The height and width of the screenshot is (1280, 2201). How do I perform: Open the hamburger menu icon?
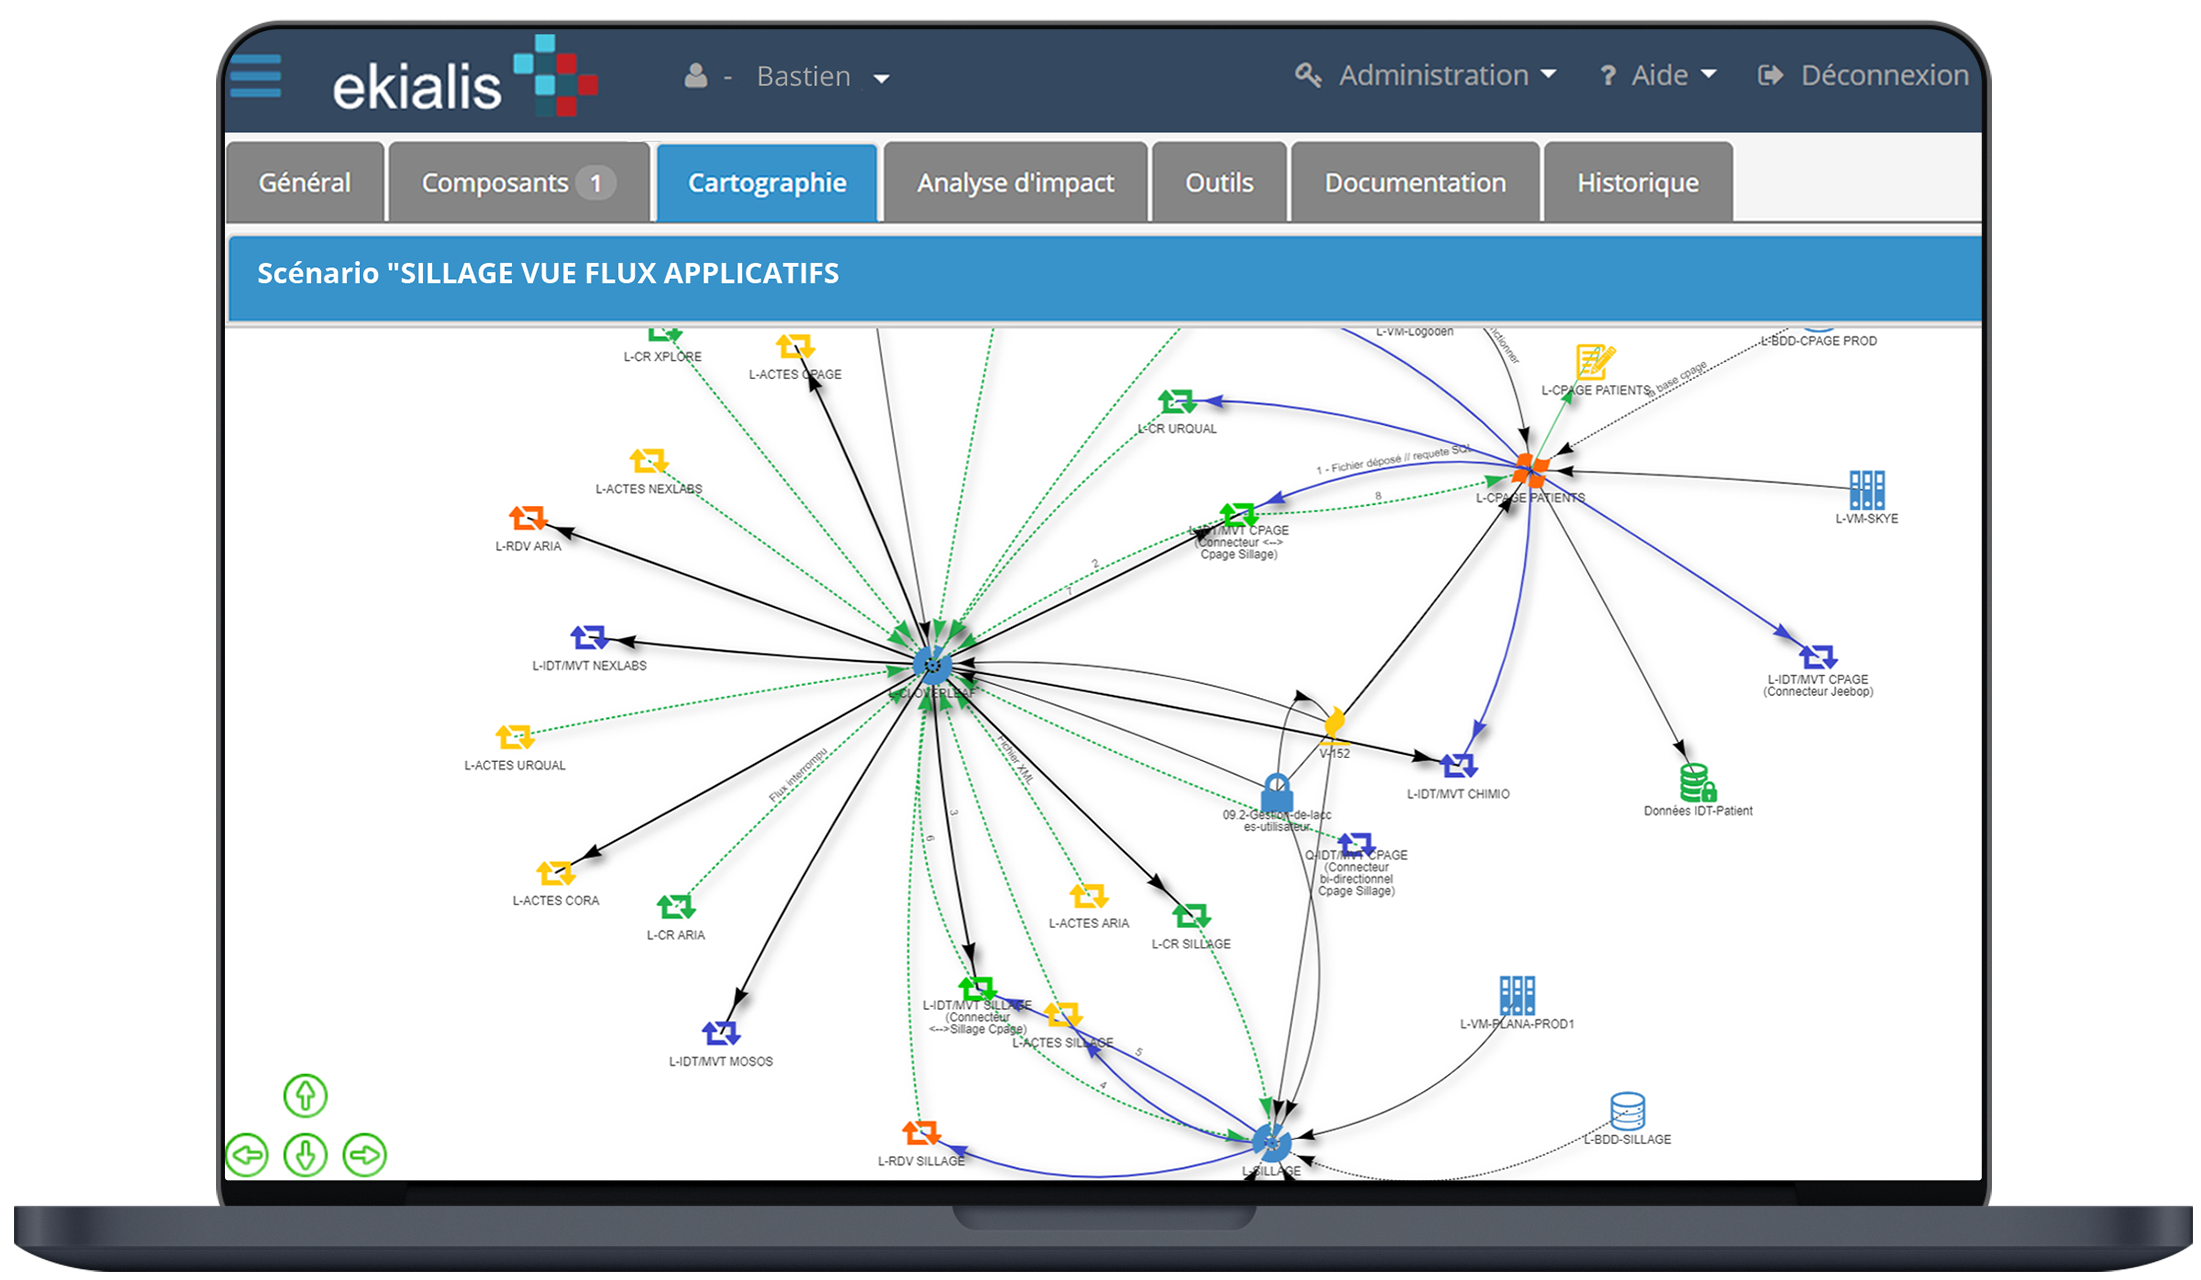[x=255, y=76]
